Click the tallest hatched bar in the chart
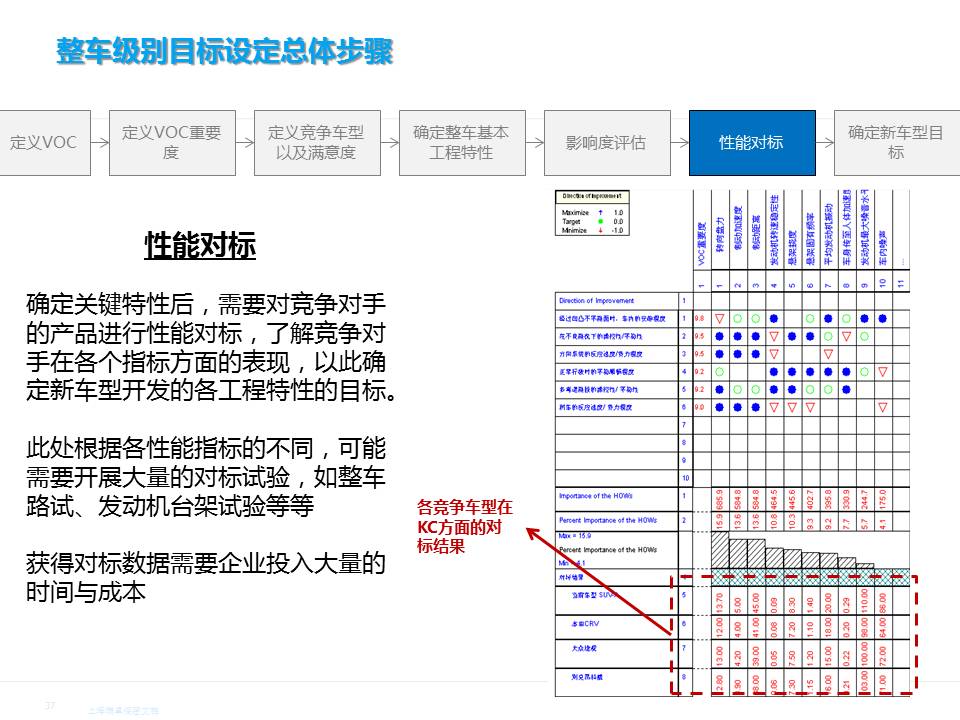 pyautogui.click(x=720, y=550)
